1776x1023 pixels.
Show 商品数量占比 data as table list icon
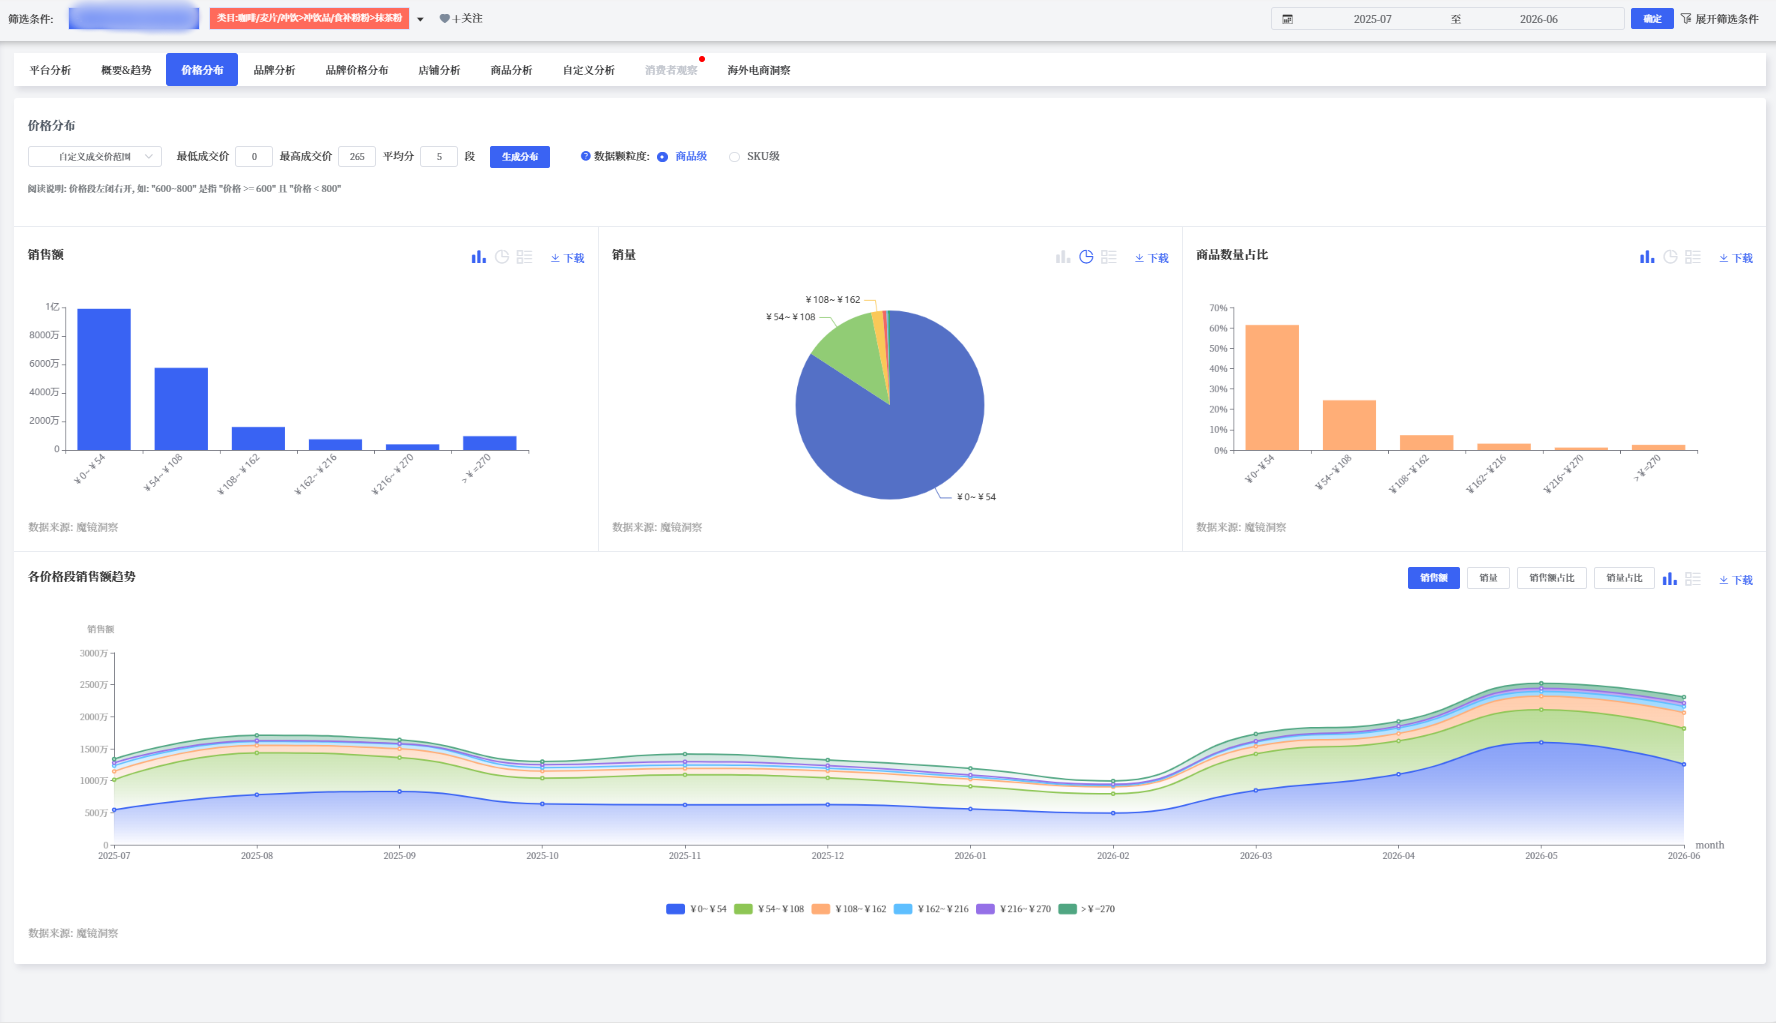tap(1692, 257)
